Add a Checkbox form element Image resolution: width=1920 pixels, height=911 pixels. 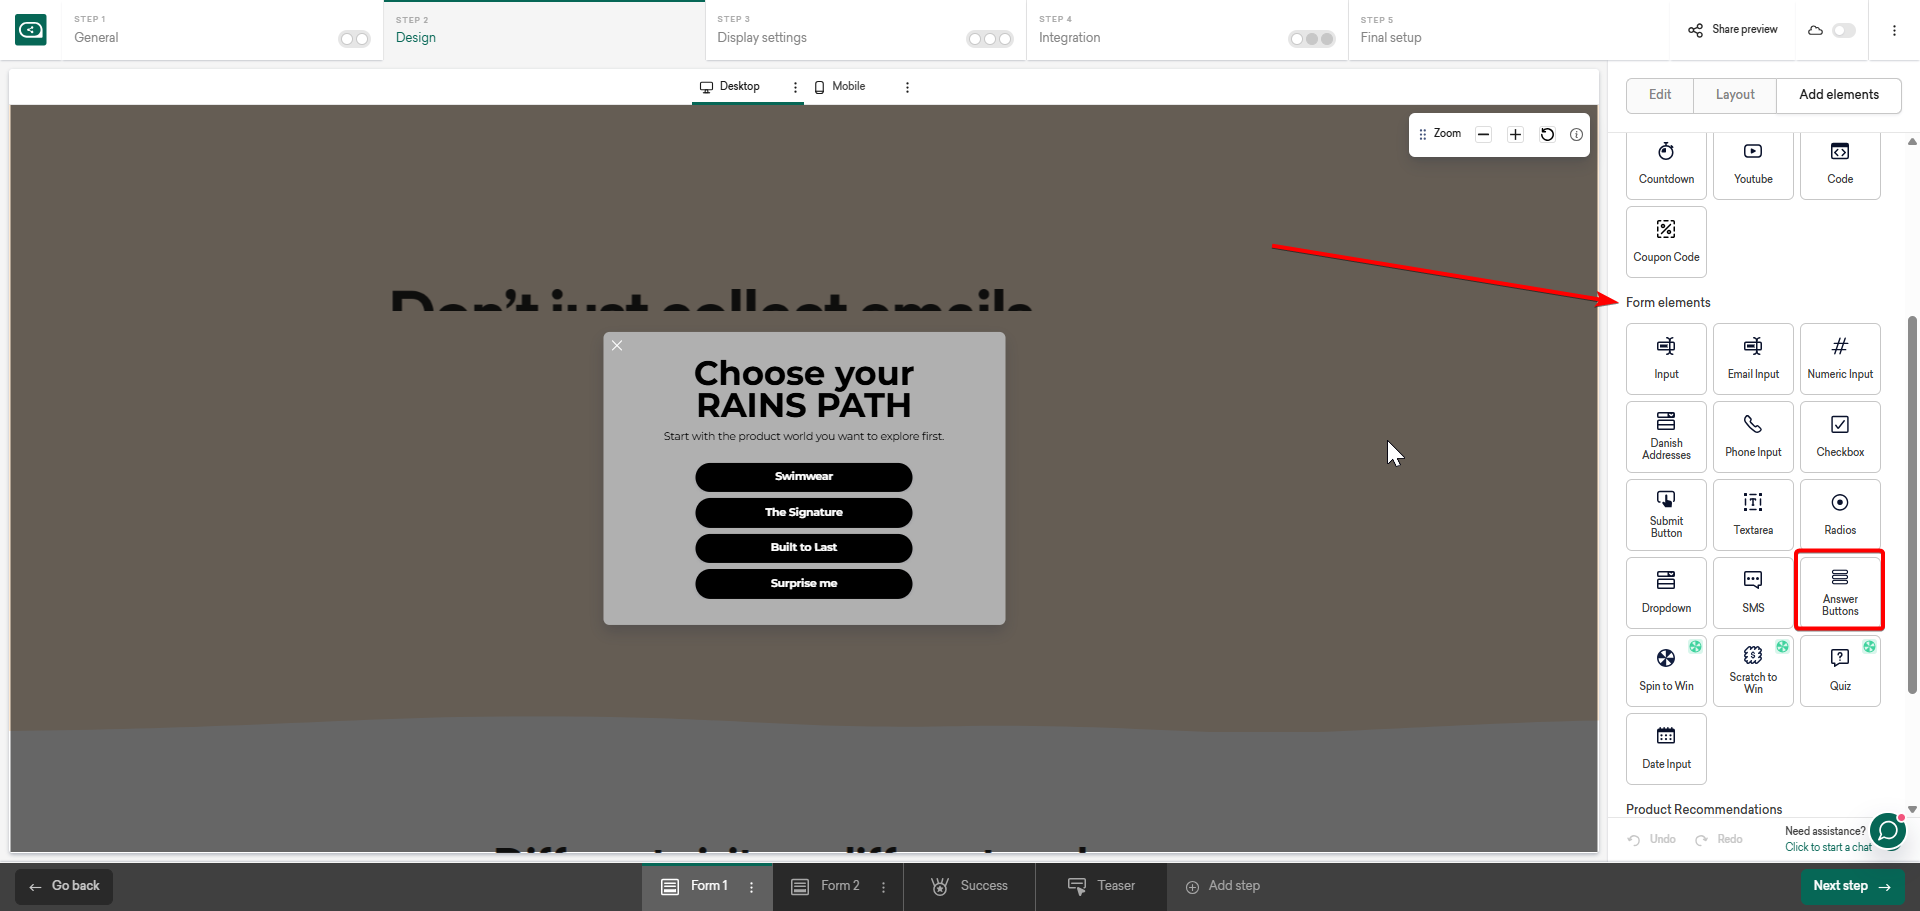pos(1840,437)
